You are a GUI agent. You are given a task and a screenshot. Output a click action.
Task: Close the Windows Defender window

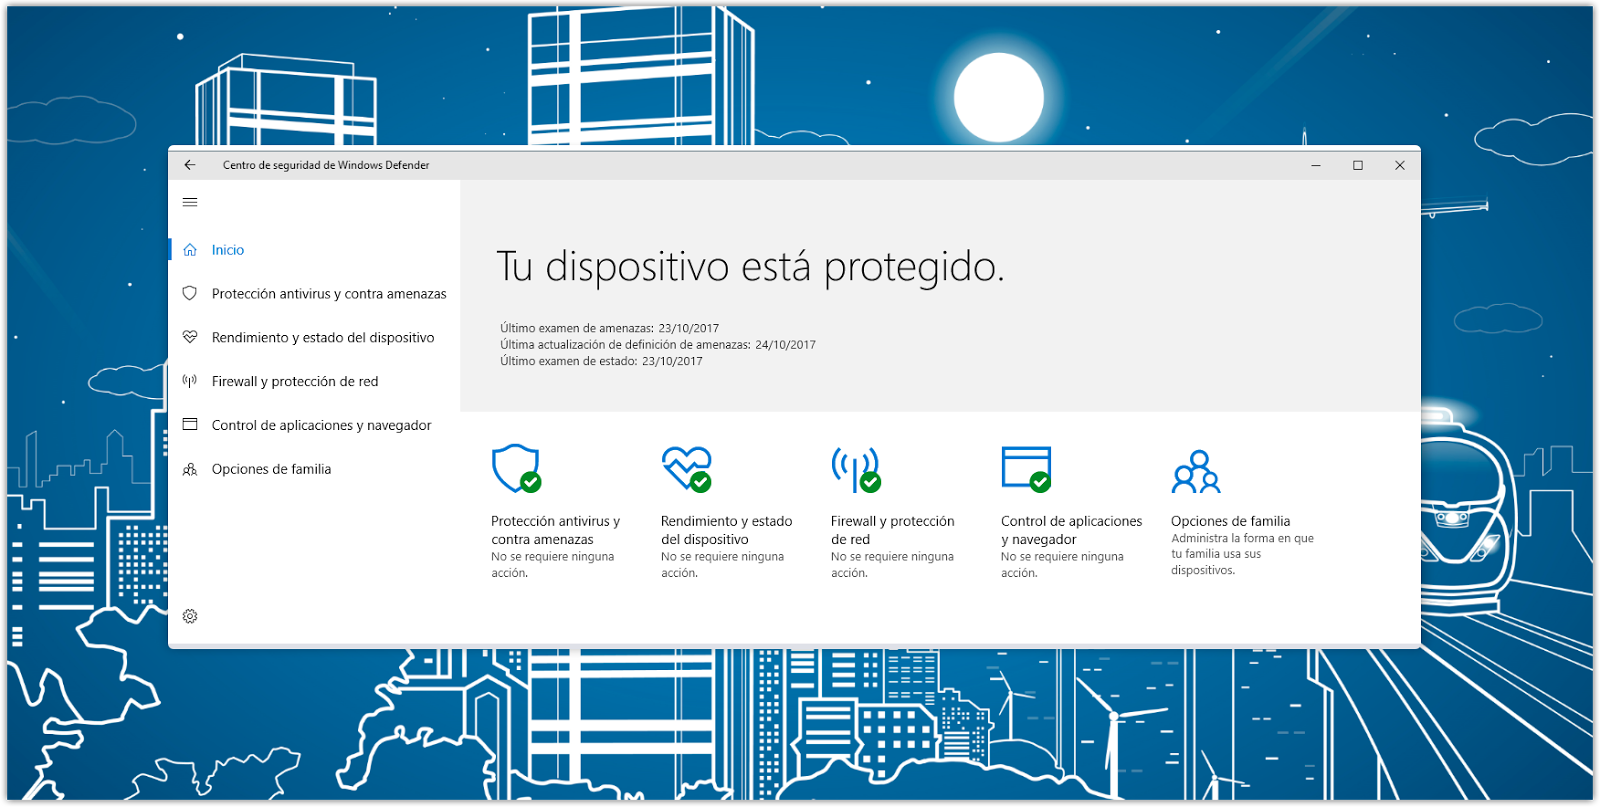[x=1400, y=165]
